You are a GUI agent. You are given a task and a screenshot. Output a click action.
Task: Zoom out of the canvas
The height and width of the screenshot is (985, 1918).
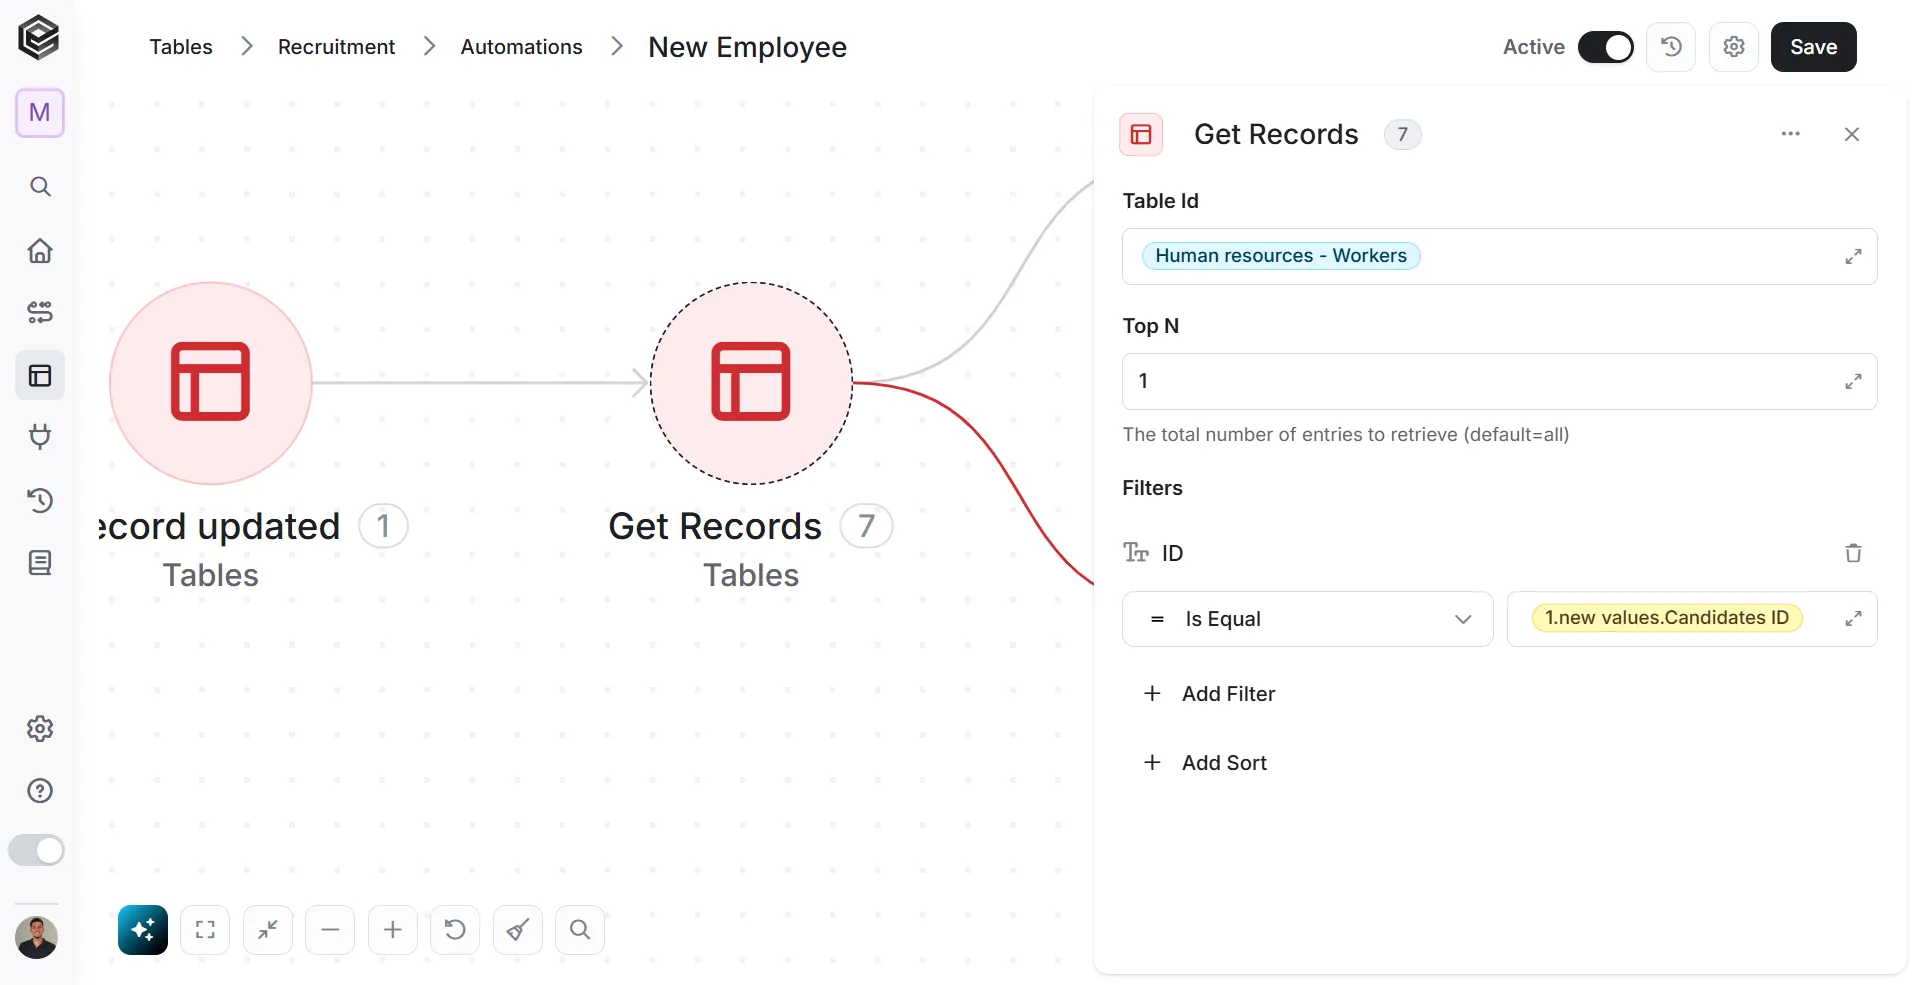click(x=330, y=930)
